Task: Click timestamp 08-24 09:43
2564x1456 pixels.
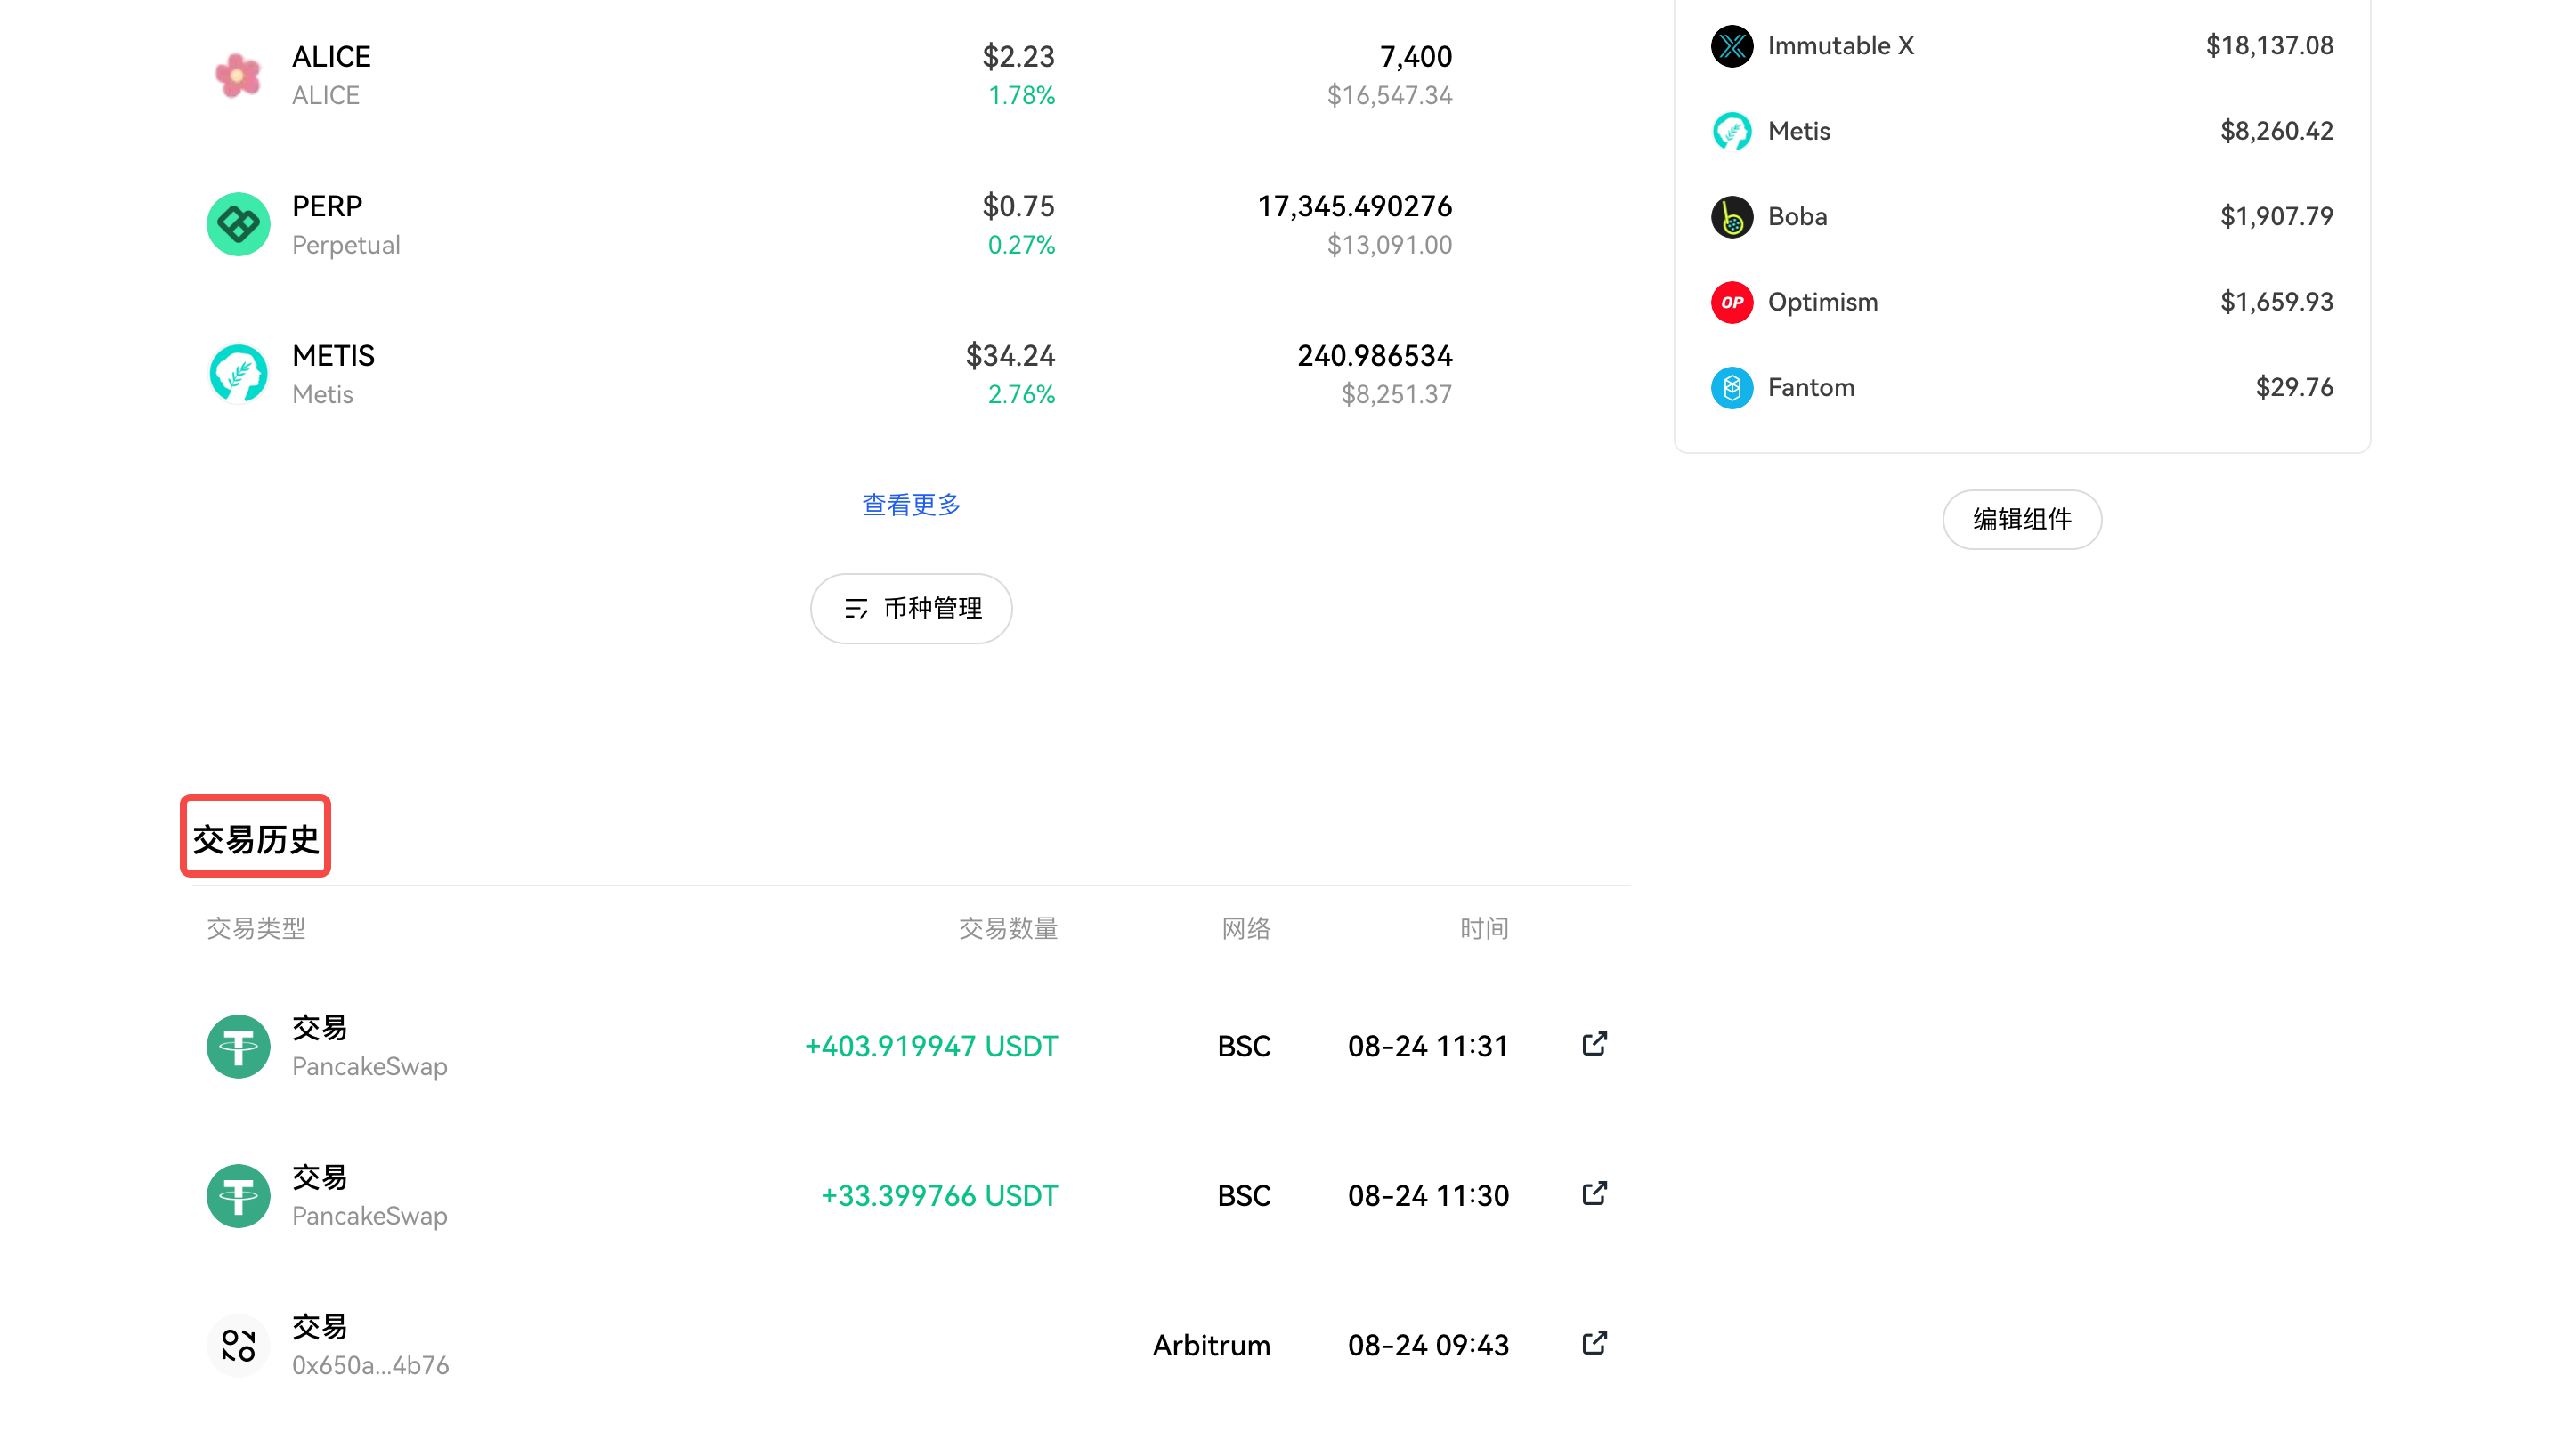Action: click(1428, 1345)
